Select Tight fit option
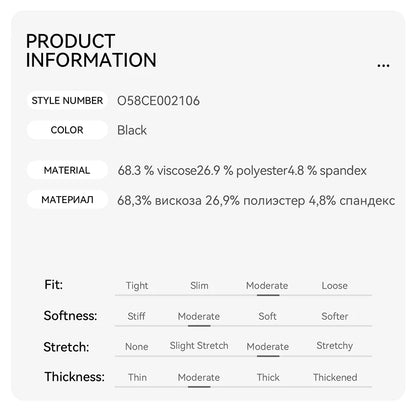This screenshot has width=416, height=416. [137, 286]
